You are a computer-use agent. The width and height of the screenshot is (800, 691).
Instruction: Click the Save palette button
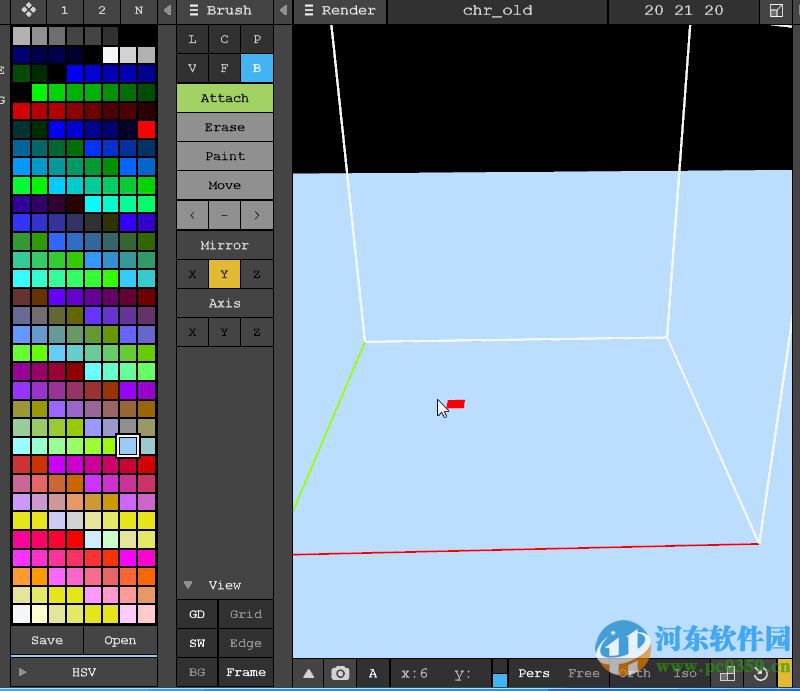(x=47, y=640)
